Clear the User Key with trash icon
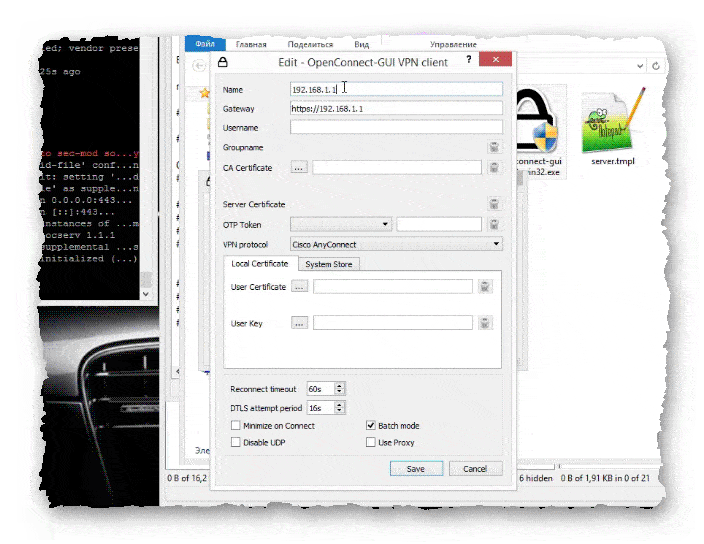Viewport: 704px width, 544px height. (484, 323)
